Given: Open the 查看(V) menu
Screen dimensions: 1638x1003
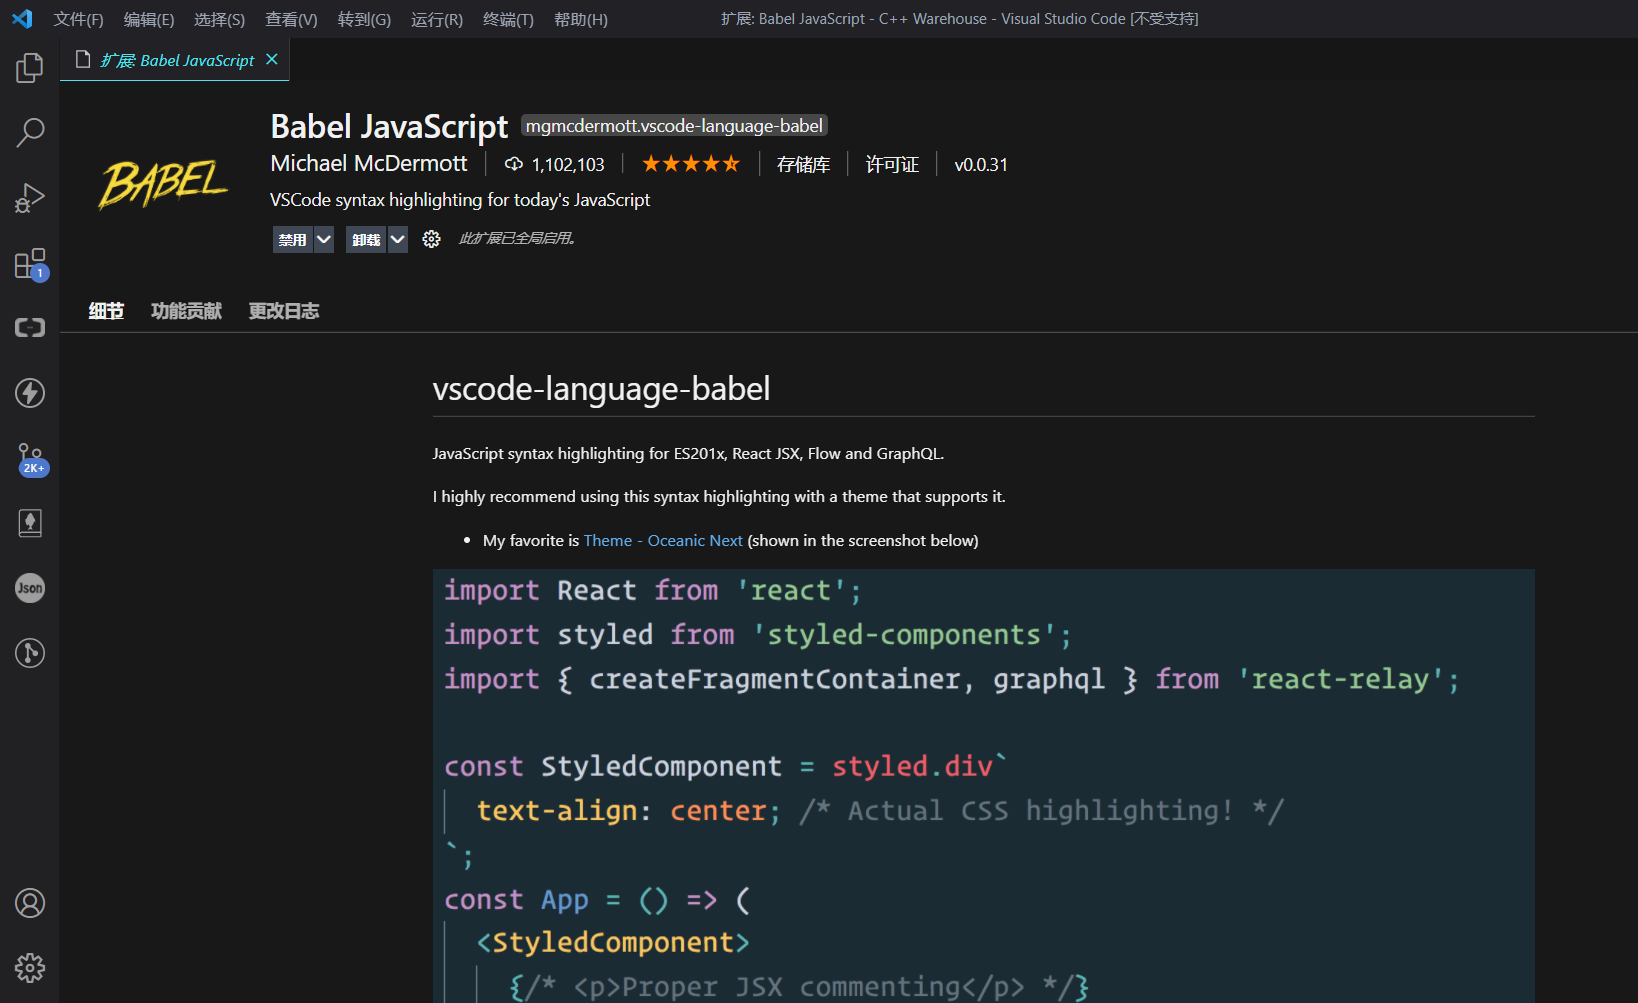Looking at the screenshot, I should (x=291, y=19).
